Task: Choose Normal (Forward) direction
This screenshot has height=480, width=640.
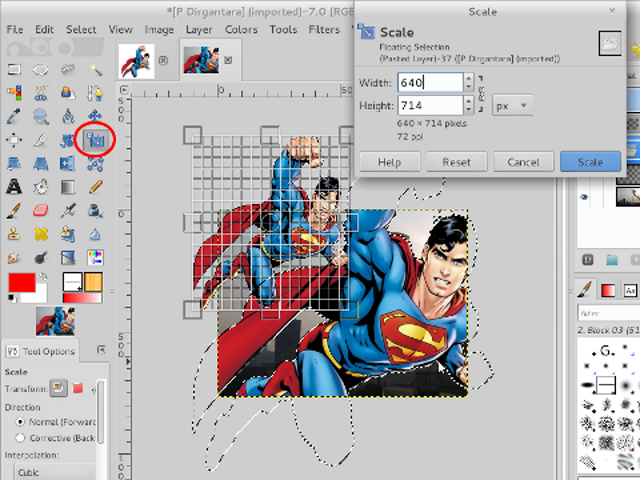Action: click(20, 422)
